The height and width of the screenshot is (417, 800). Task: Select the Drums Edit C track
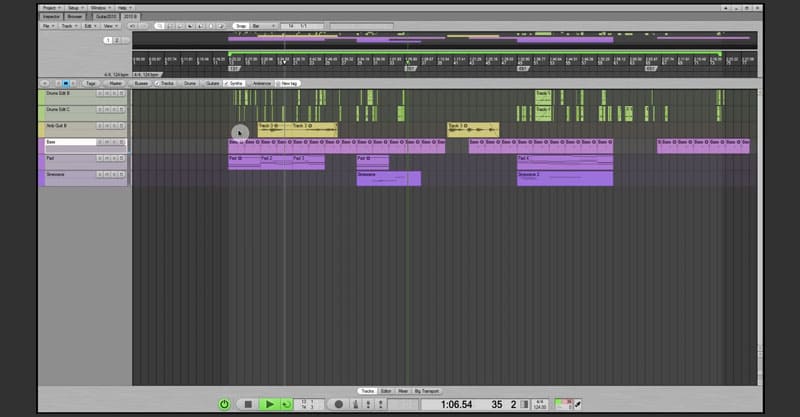[x=66, y=110]
